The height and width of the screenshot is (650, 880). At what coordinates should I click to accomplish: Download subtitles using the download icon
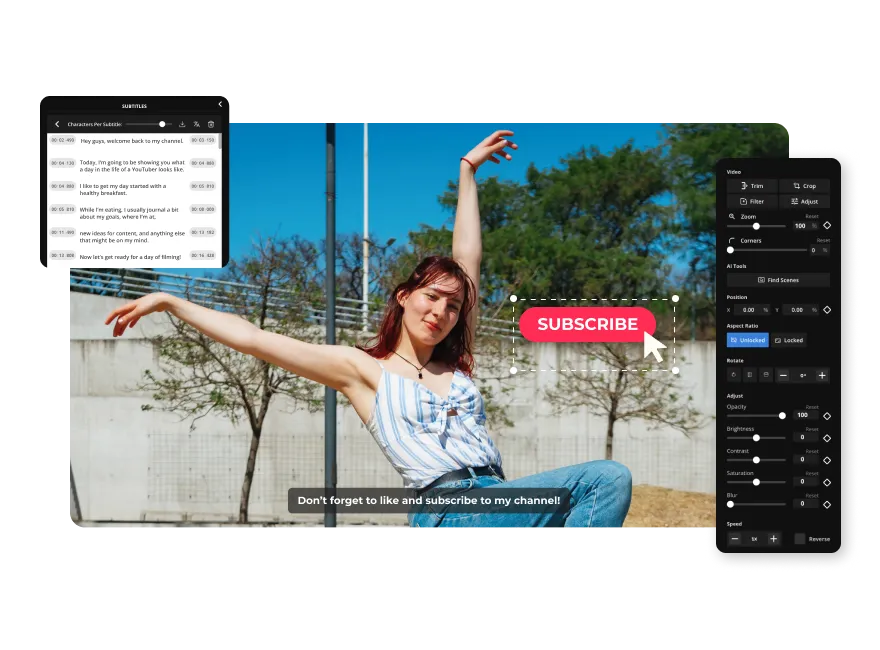[182, 124]
